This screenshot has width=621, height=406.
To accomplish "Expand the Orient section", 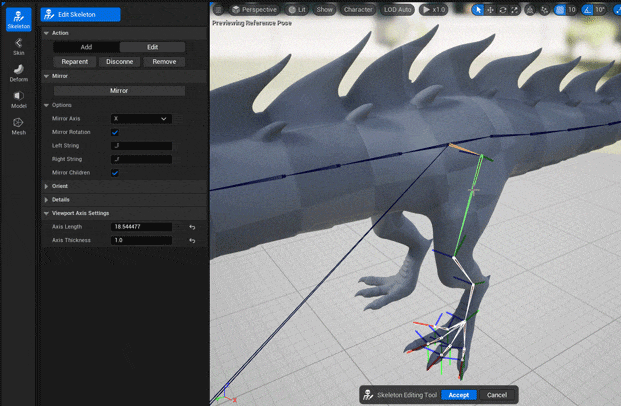I will (x=46, y=186).
